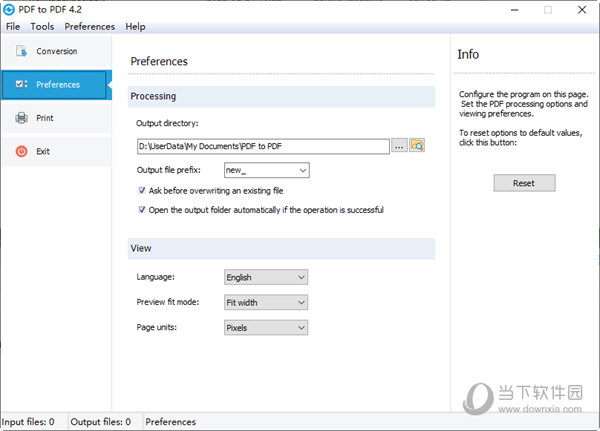Screen dimensions: 600x431
Task: Close the PDF to PDF window
Action: coord(582,10)
